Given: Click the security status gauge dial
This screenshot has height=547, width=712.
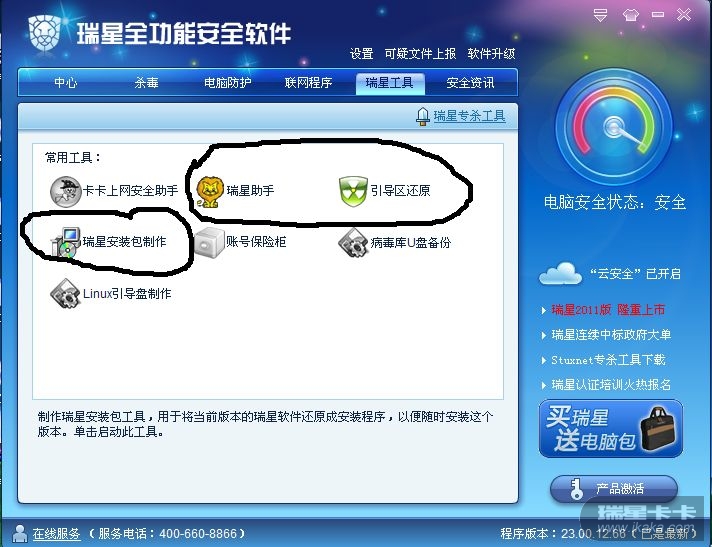Looking at the screenshot, I should 614,127.
